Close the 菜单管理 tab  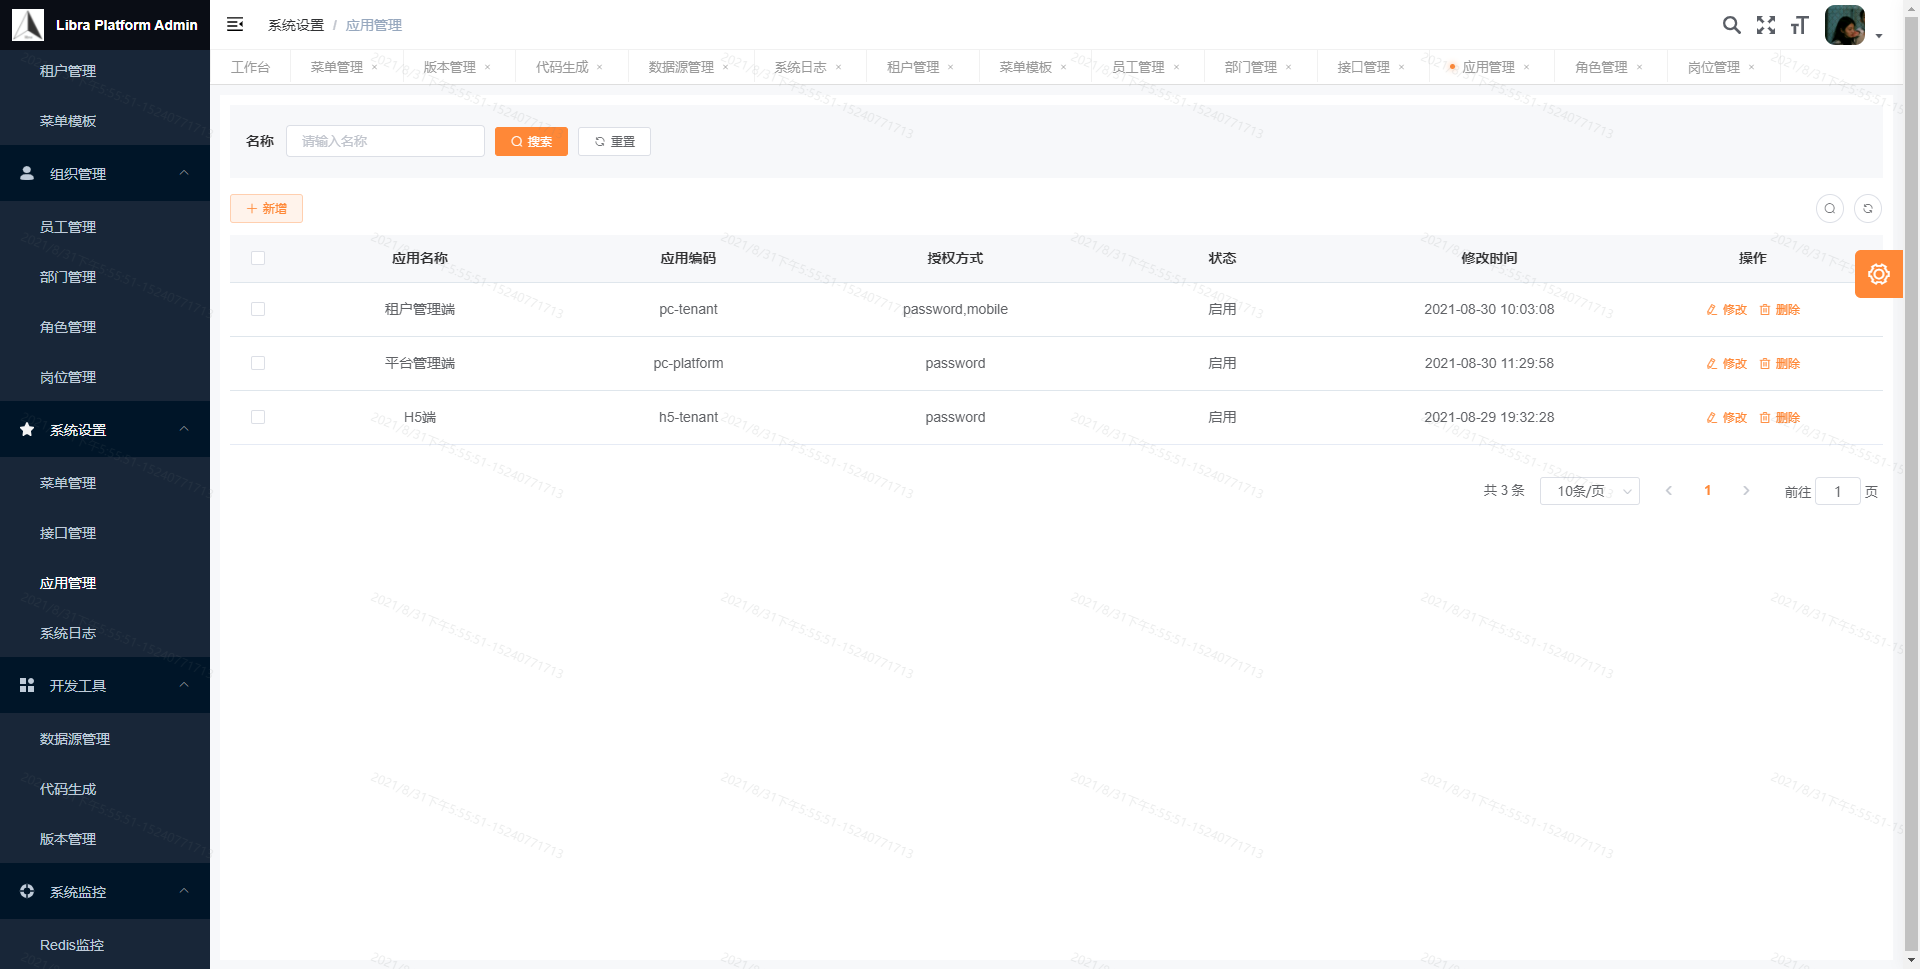pos(375,68)
